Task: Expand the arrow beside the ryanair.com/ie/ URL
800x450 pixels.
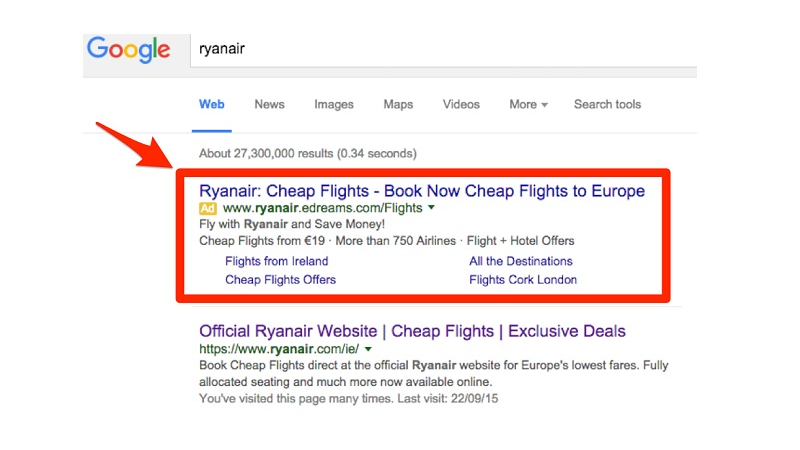Action: coord(368,350)
